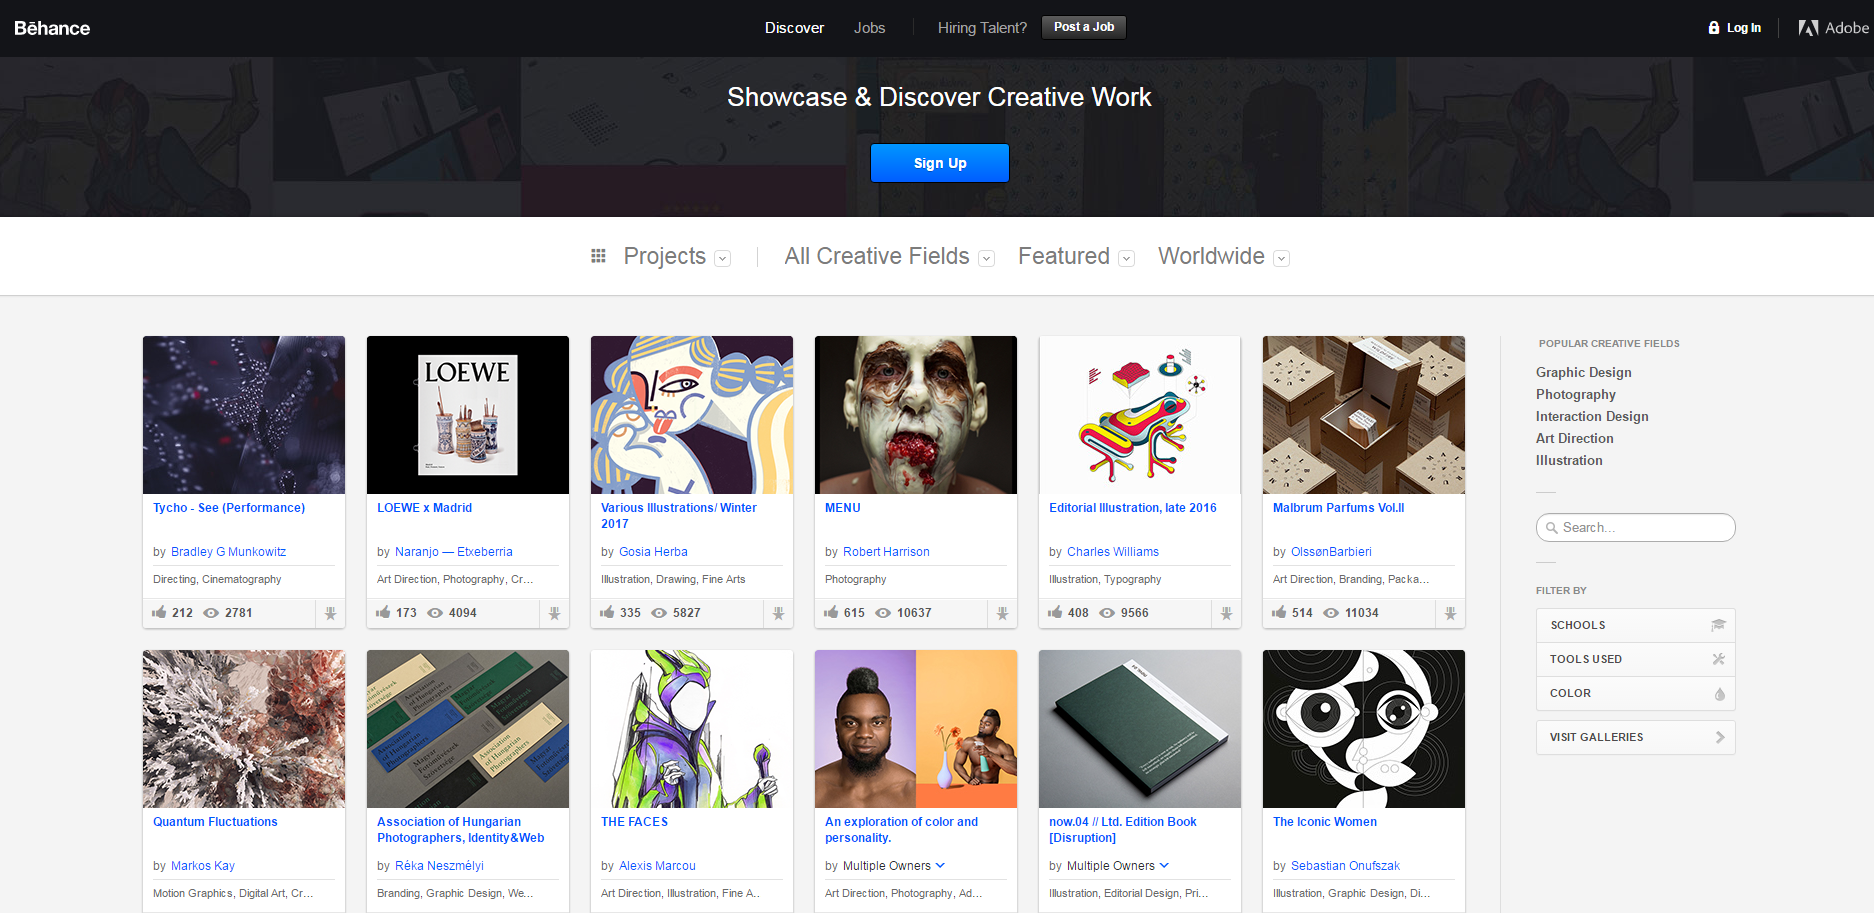Viewport: 1874px width, 913px height.
Task: Click the tools icon in Tools Used filter
Action: 1719,659
